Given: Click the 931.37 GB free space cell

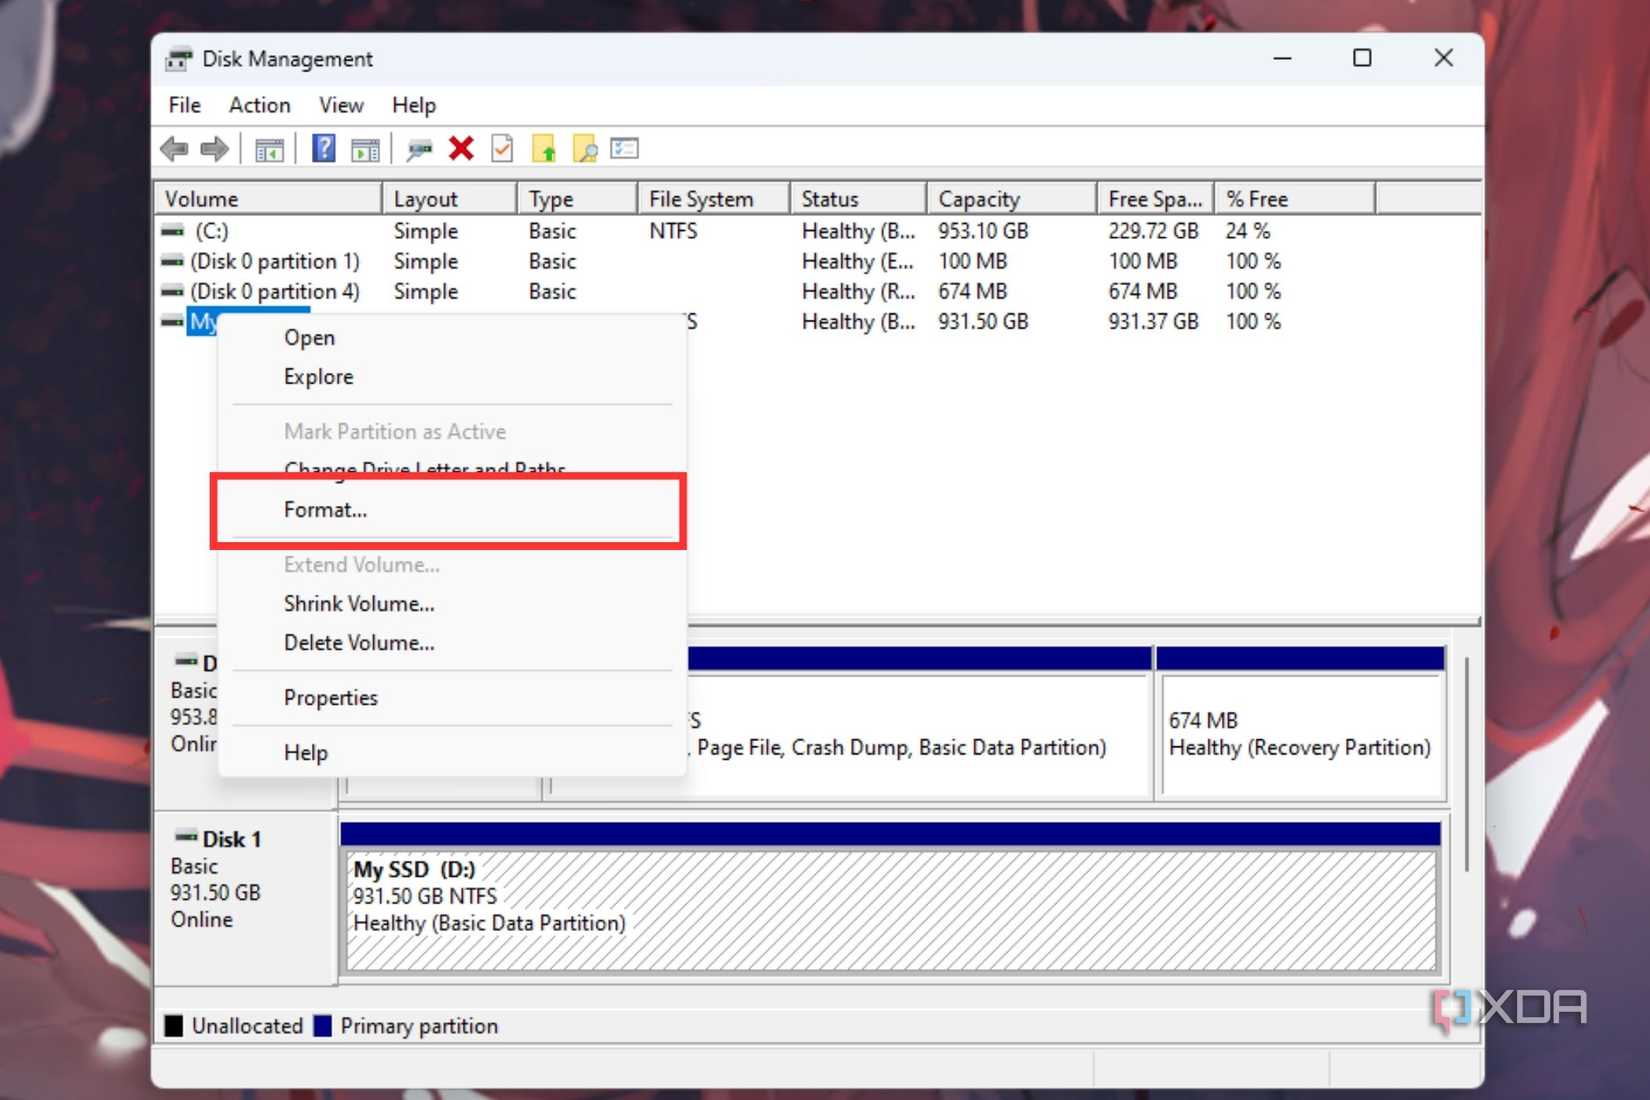Looking at the screenshot, I should point(1153,322).
